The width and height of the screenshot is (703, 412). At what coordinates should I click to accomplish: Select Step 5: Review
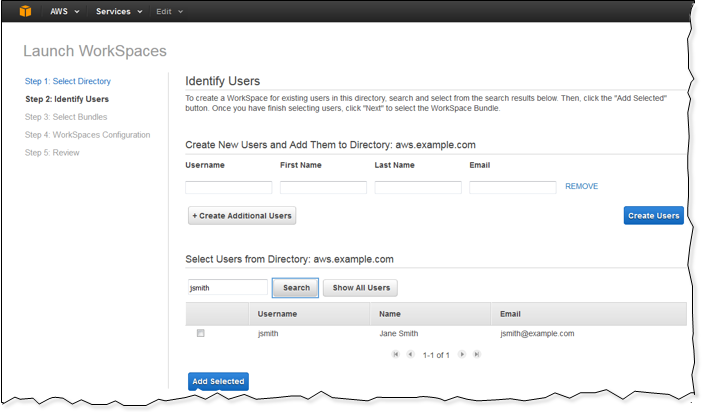[x=52, y=153]
